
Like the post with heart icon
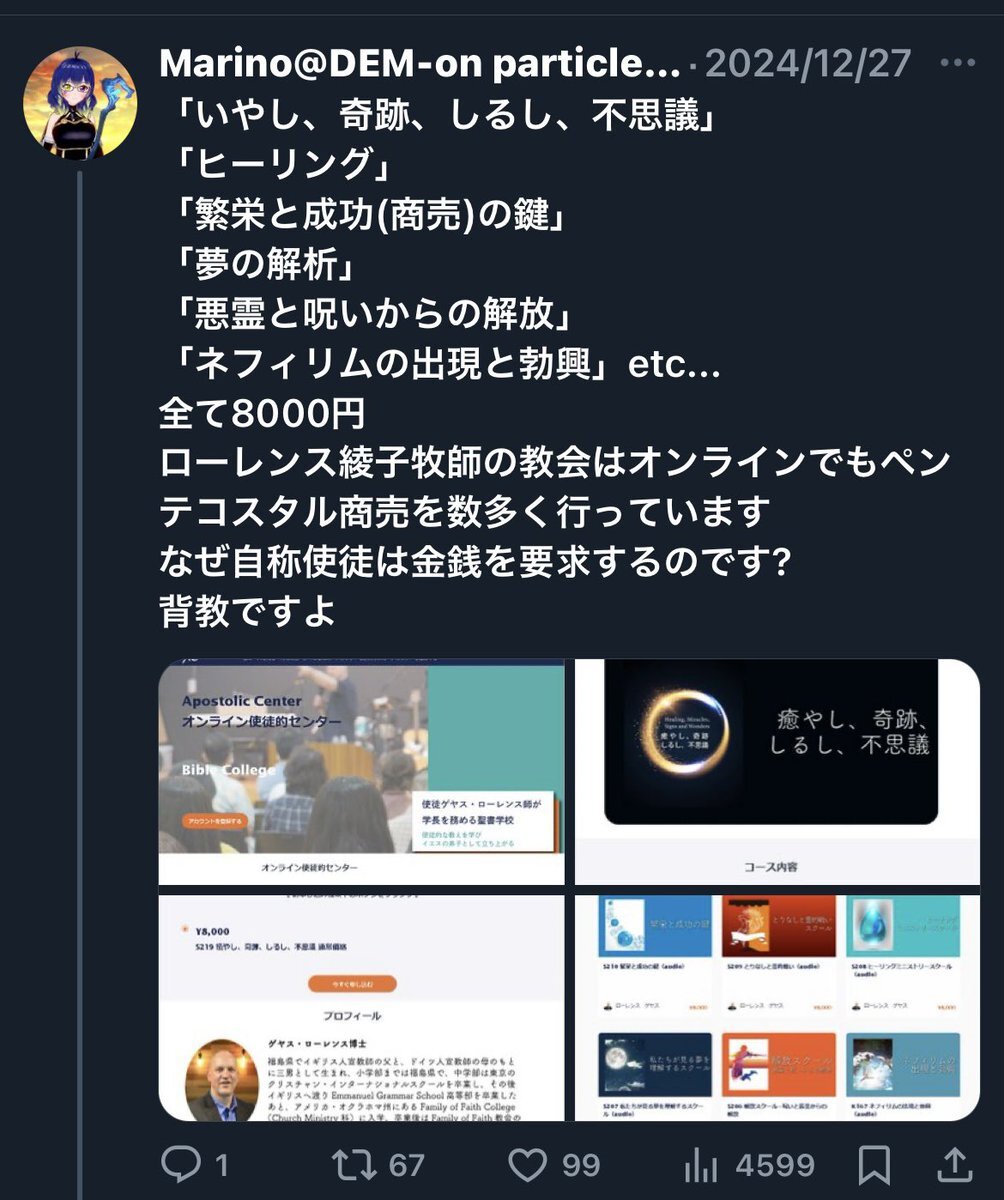[x=528, y=1164]
